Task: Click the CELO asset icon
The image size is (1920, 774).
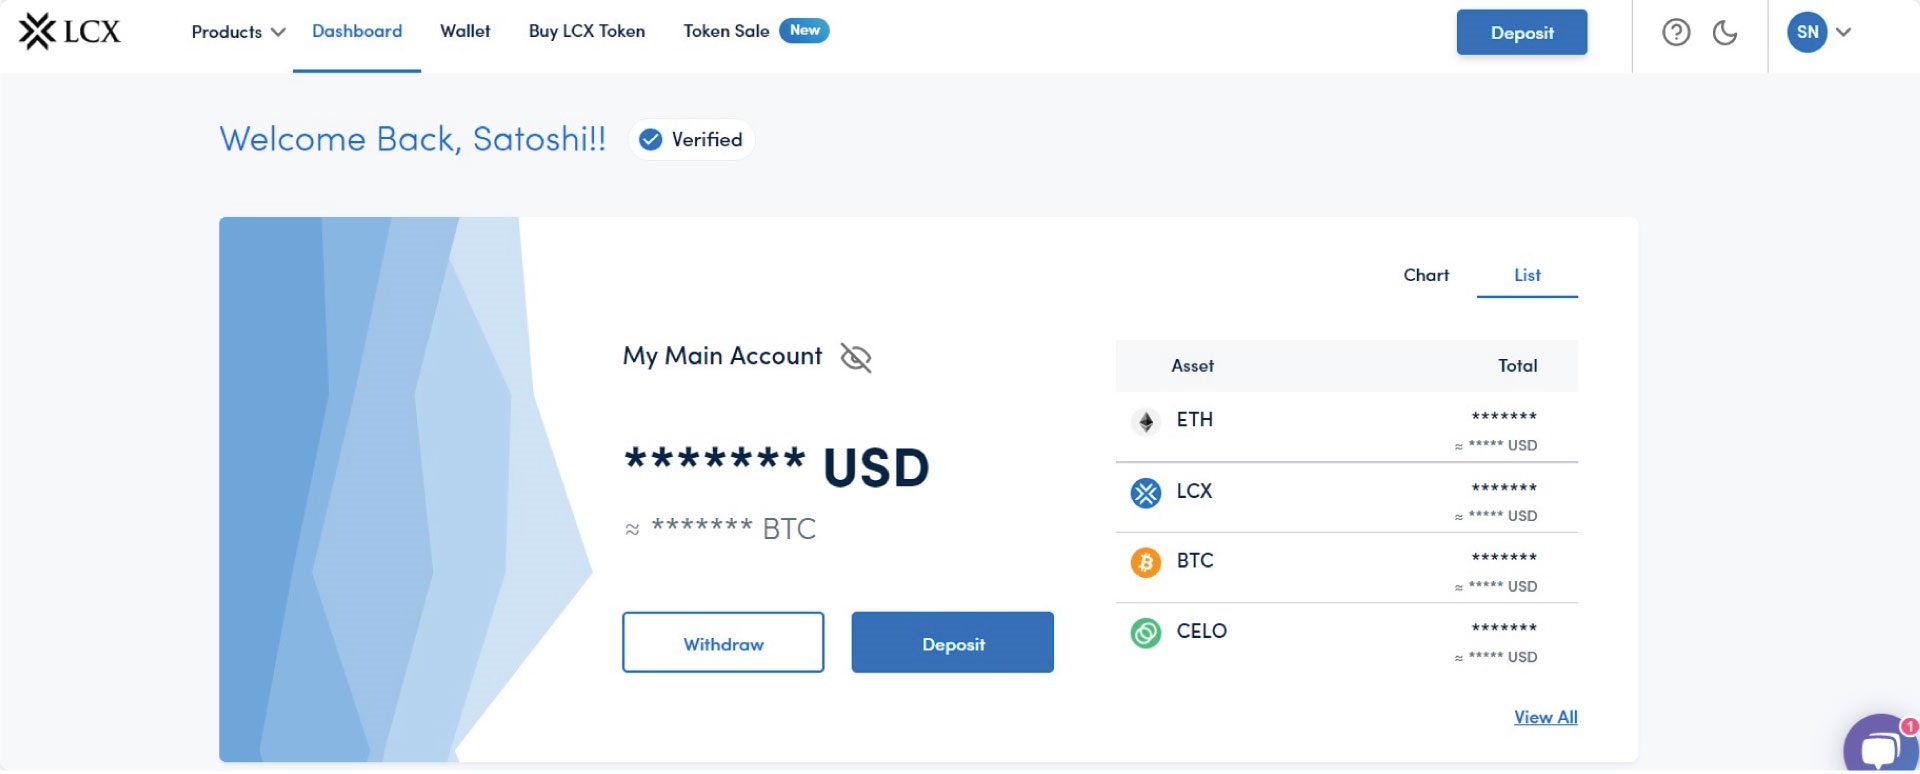Action: tap(1146, 633)
